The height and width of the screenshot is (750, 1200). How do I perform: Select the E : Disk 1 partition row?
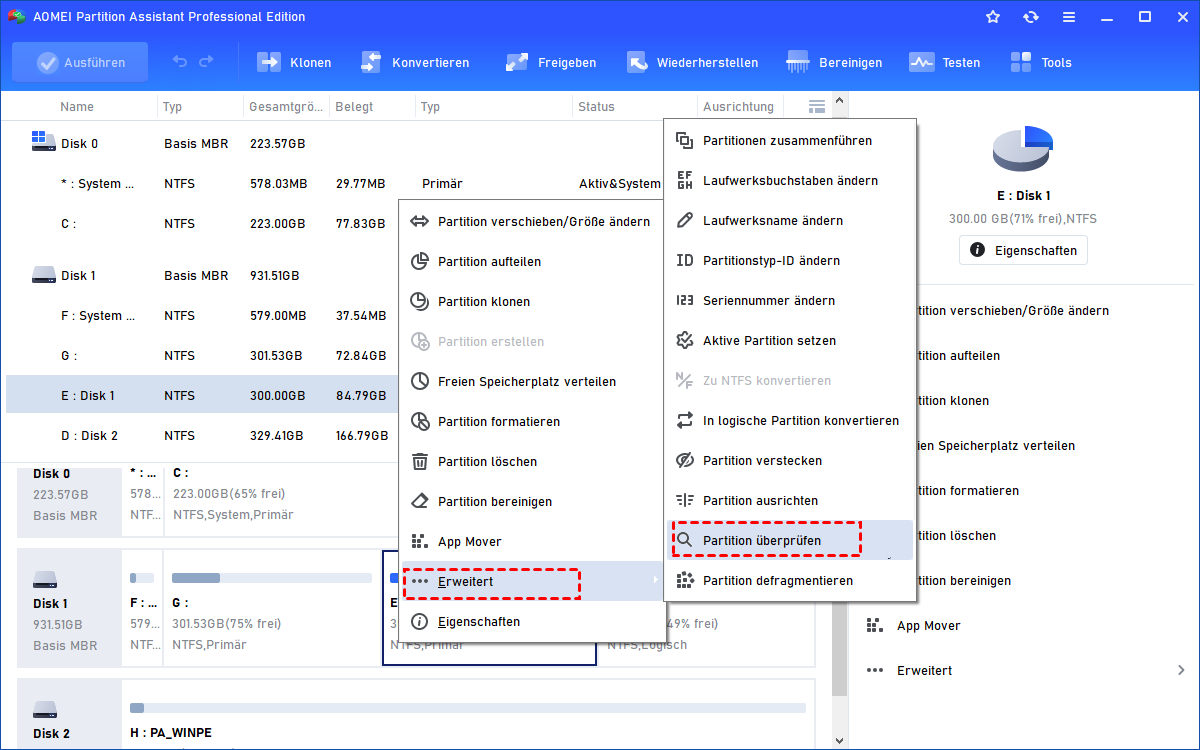[202, 396]
